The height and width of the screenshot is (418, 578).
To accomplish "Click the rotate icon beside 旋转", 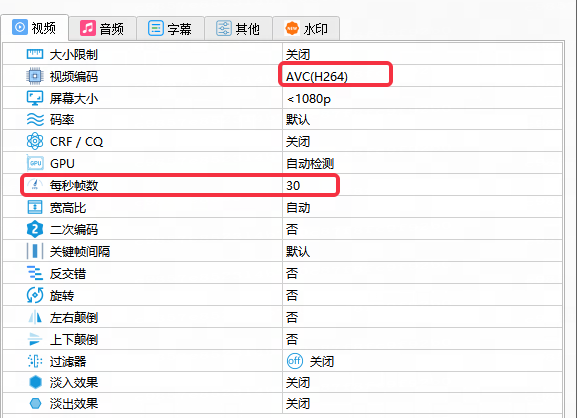I will (x=35, y=295).
